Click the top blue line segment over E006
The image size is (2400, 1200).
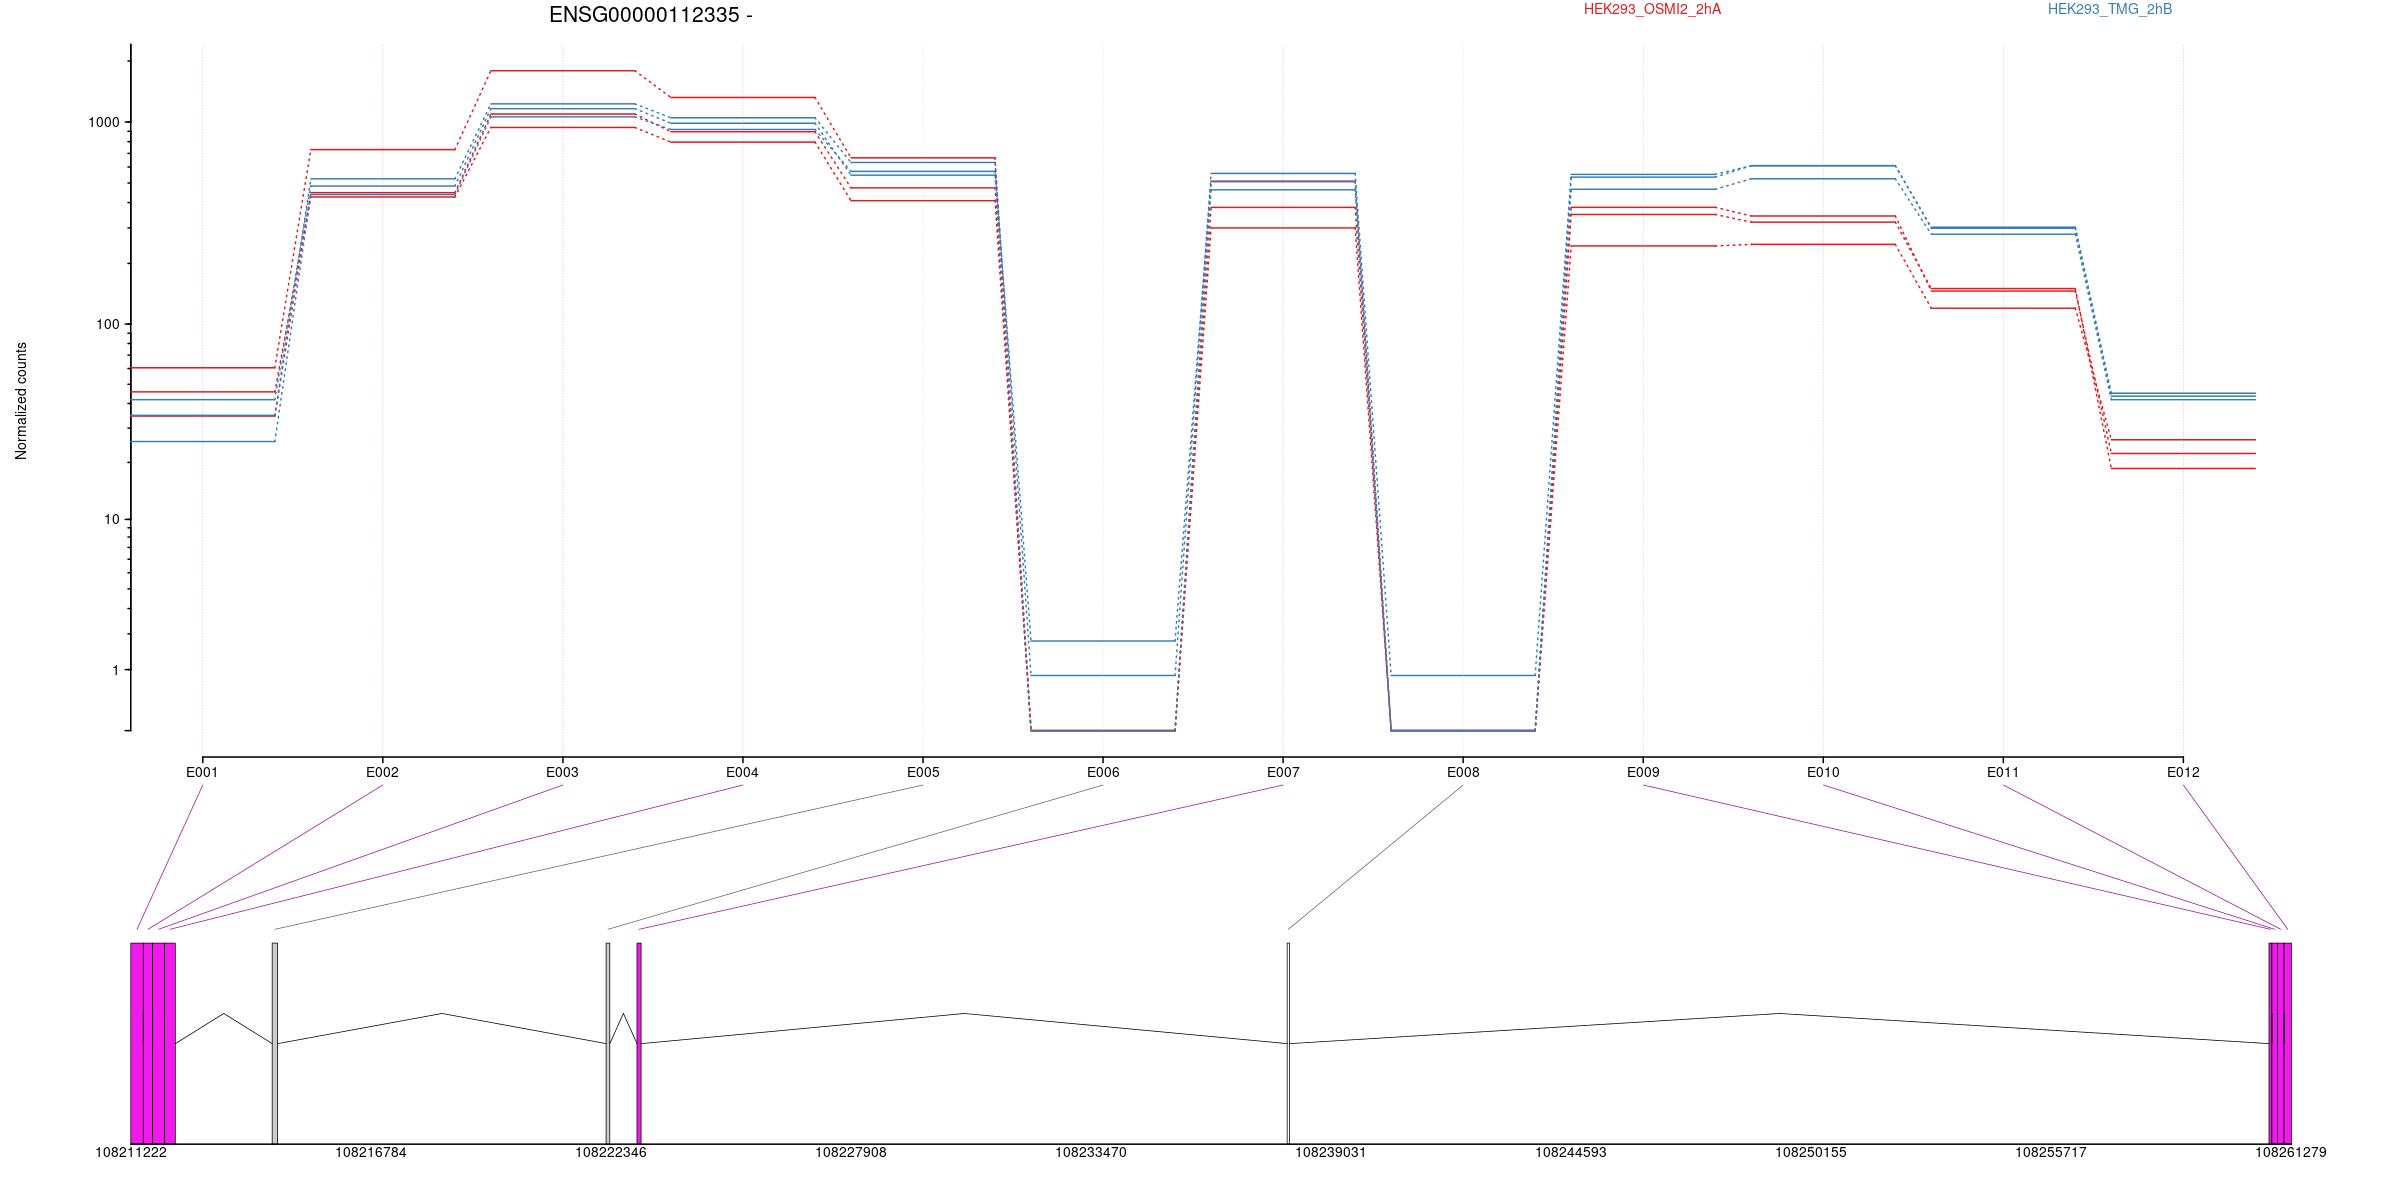1103,641
